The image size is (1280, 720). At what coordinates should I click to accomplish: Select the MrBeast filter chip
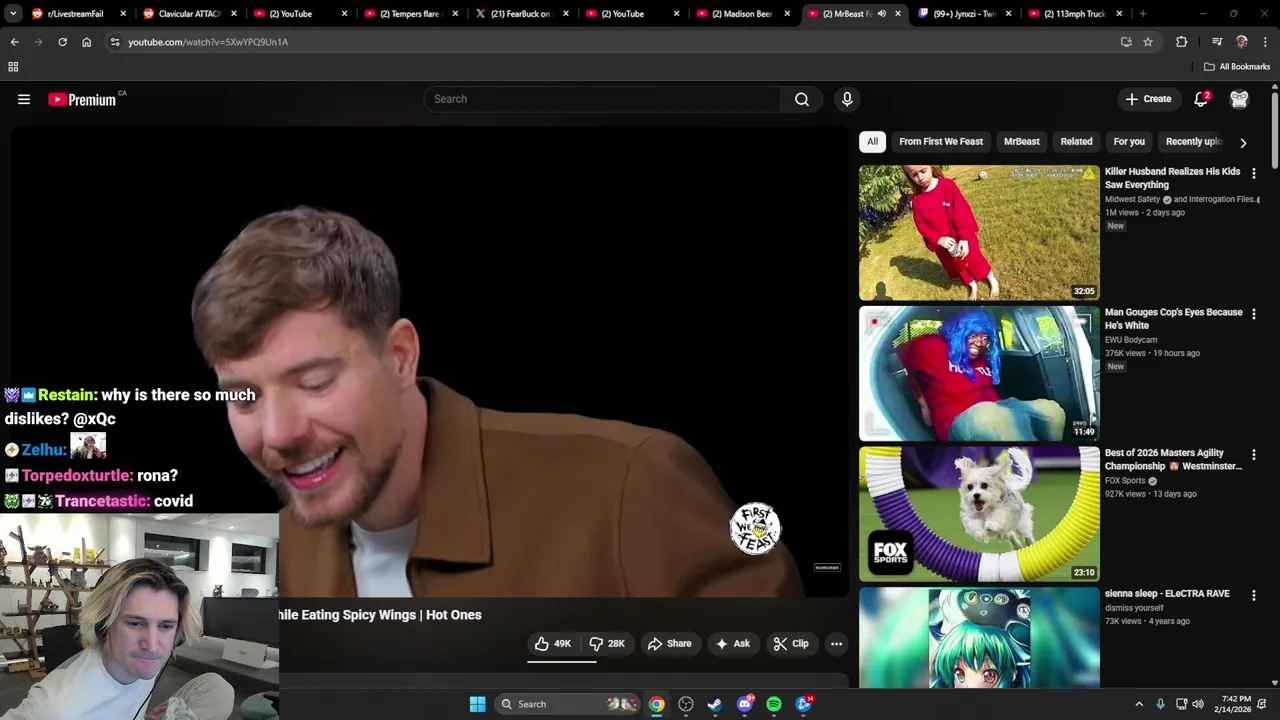tap(1022, 142)
